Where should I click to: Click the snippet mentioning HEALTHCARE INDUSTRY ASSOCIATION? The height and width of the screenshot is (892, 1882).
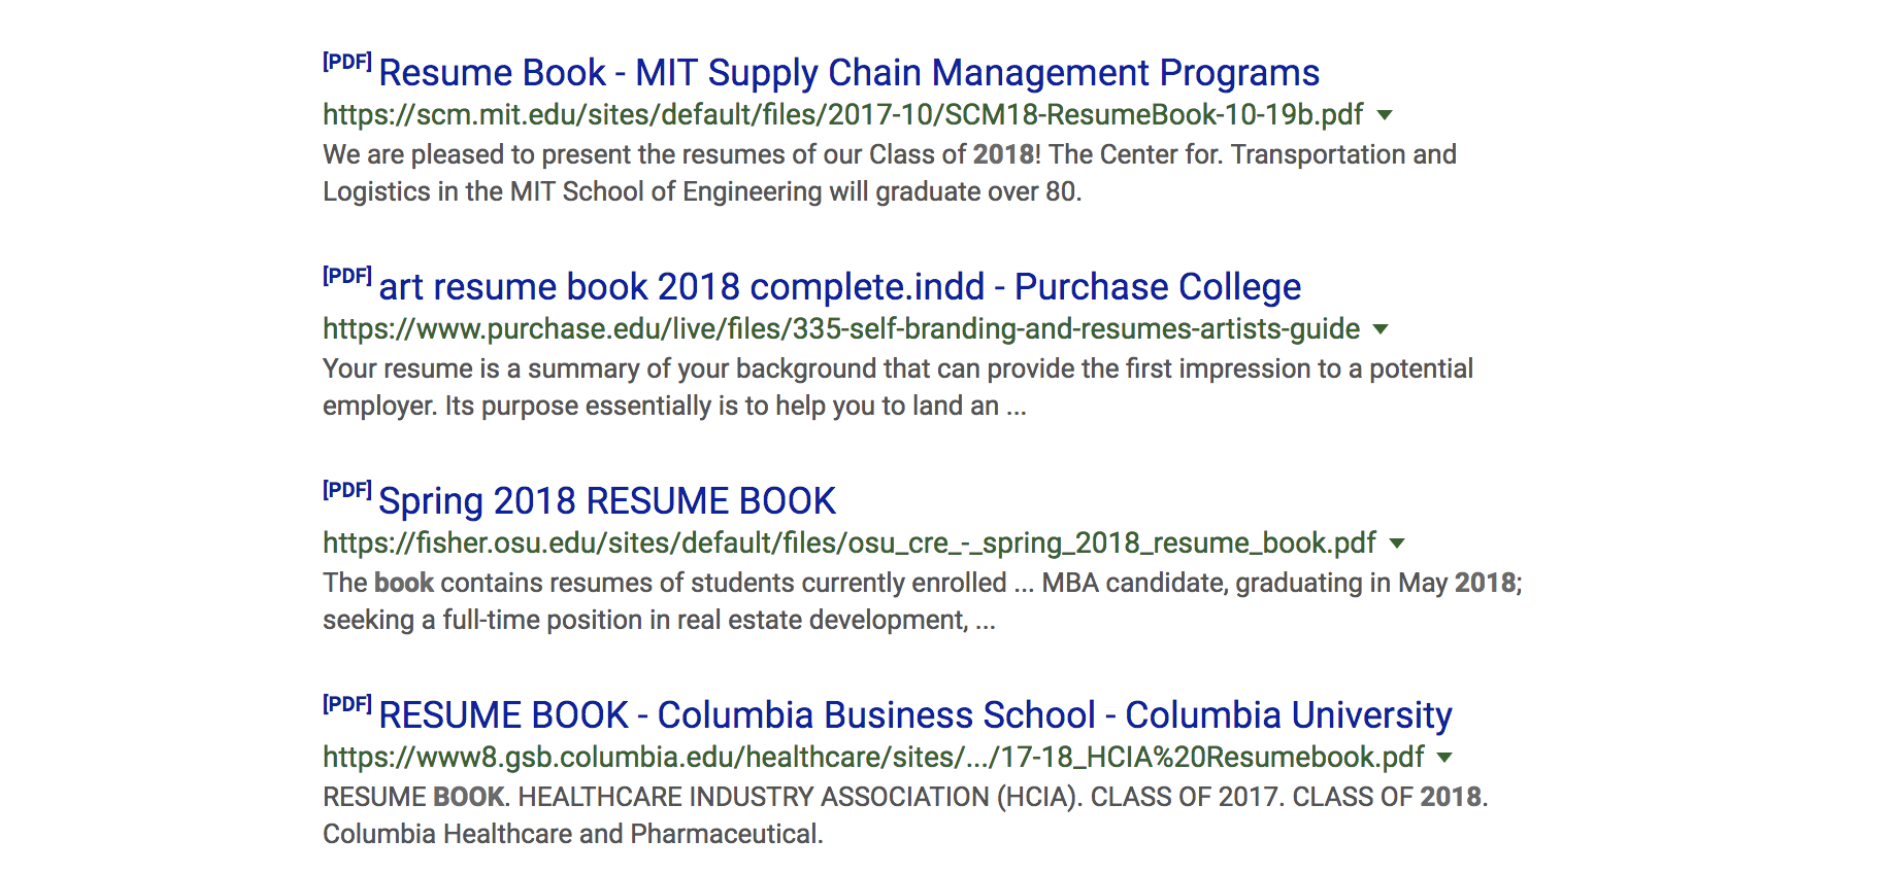[x=904, y=815]
